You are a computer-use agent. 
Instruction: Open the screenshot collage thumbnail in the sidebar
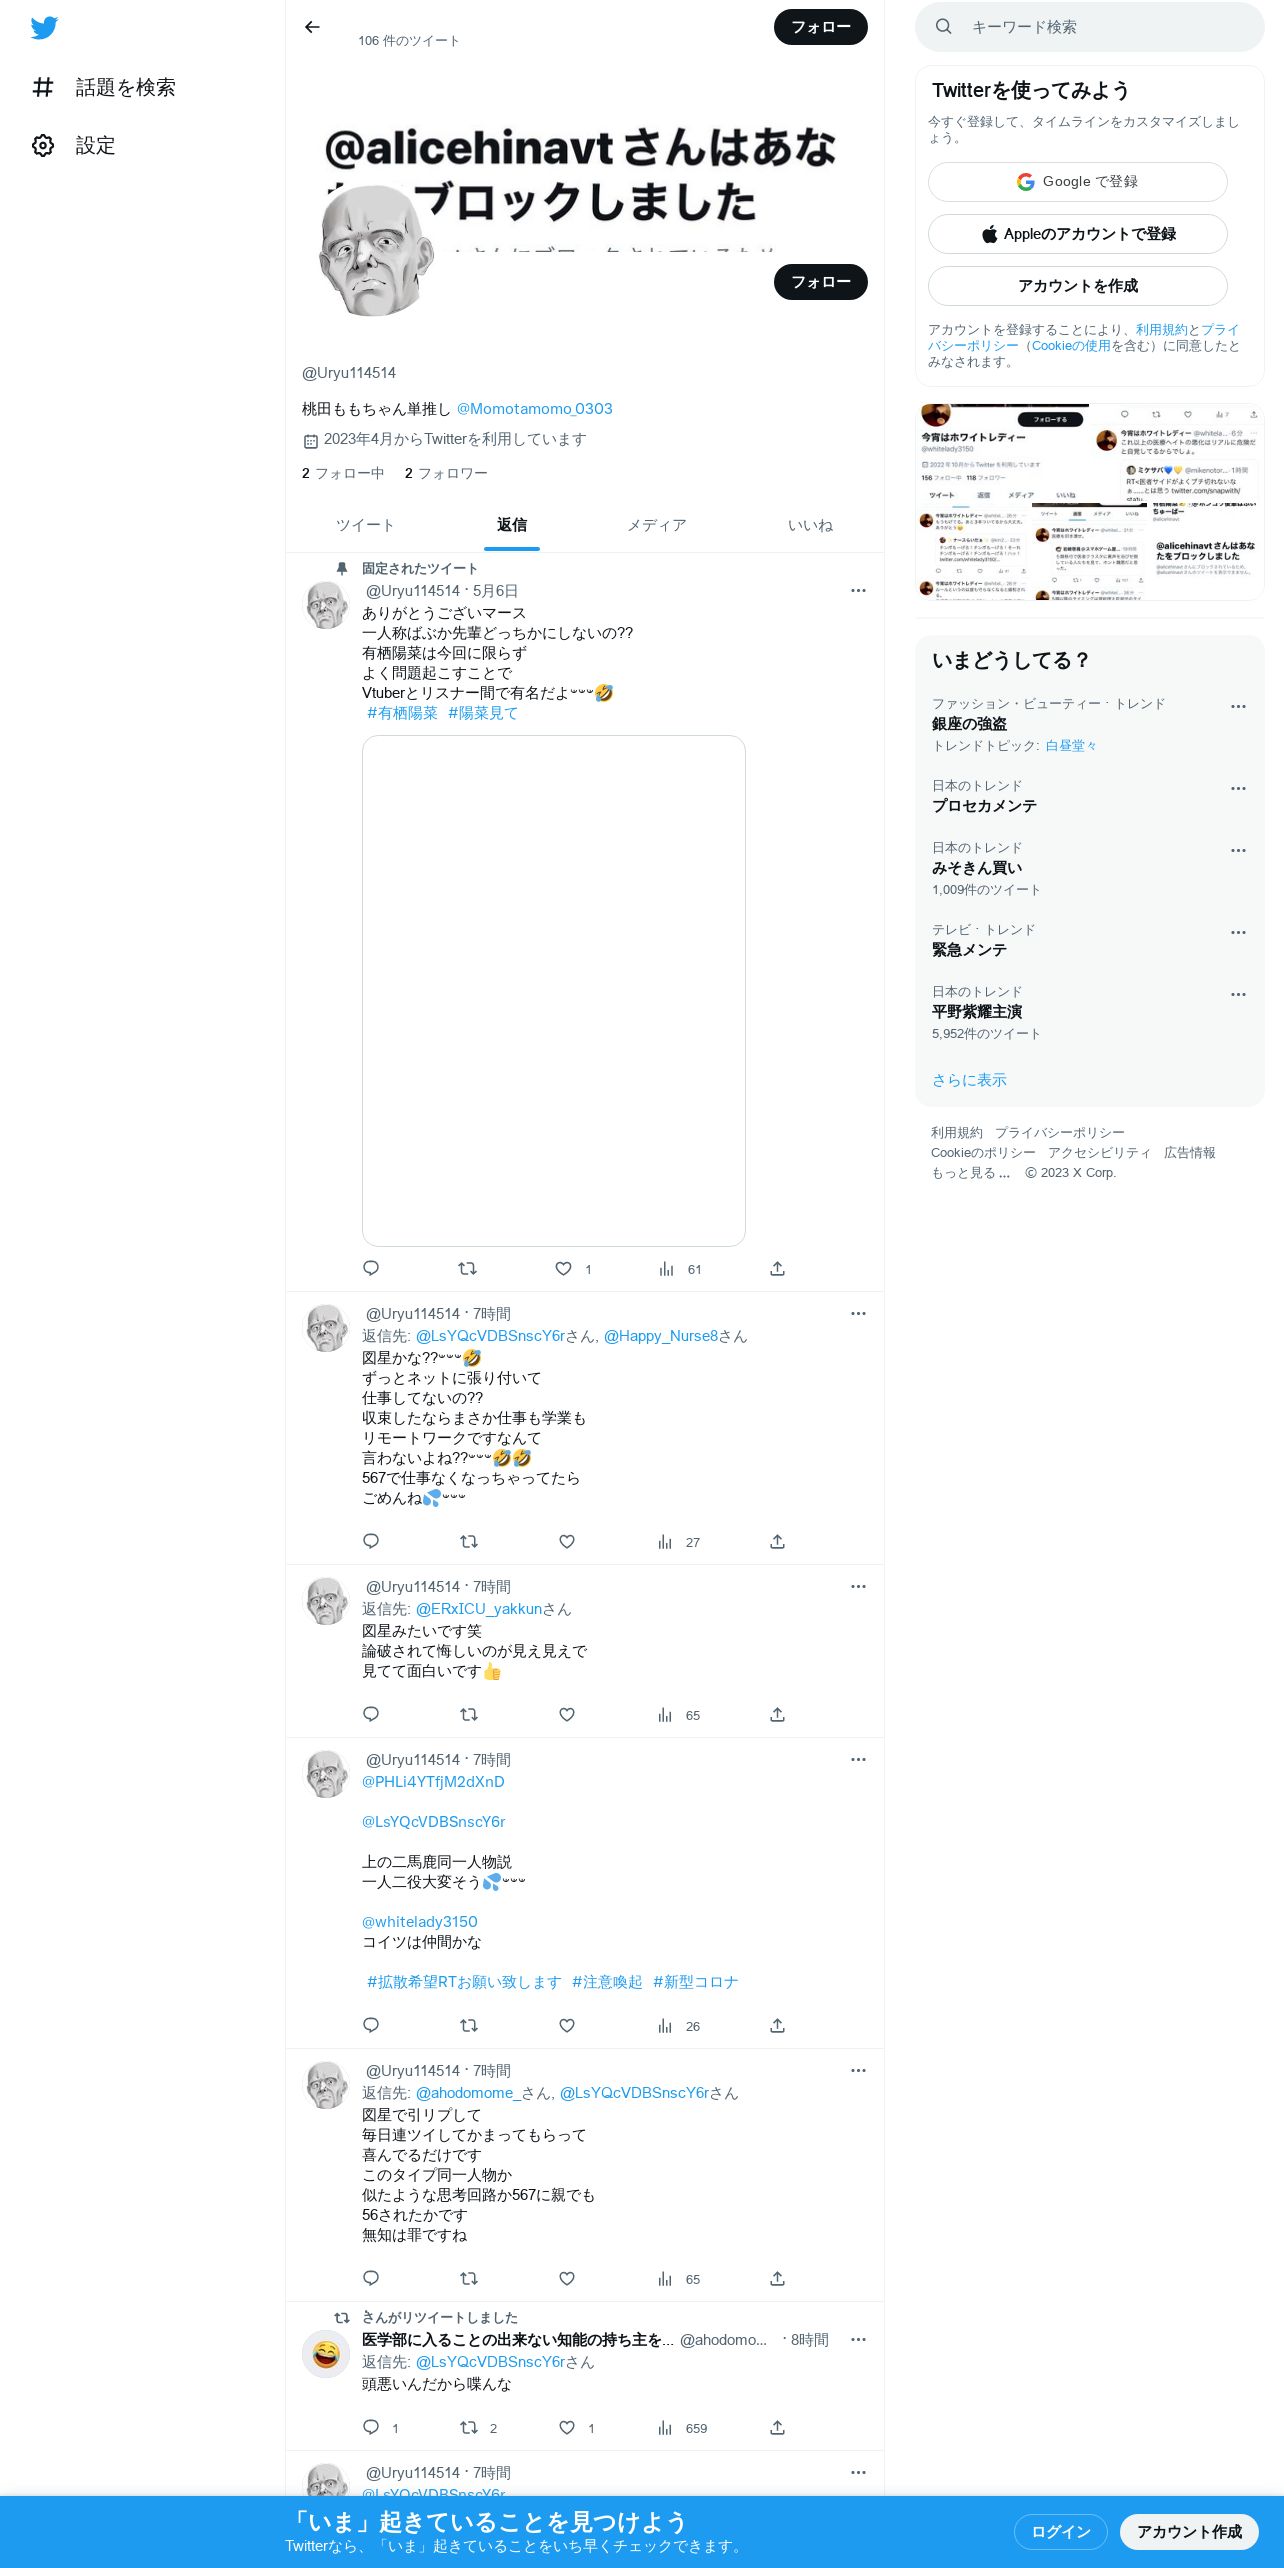(x=1090, y=502)
